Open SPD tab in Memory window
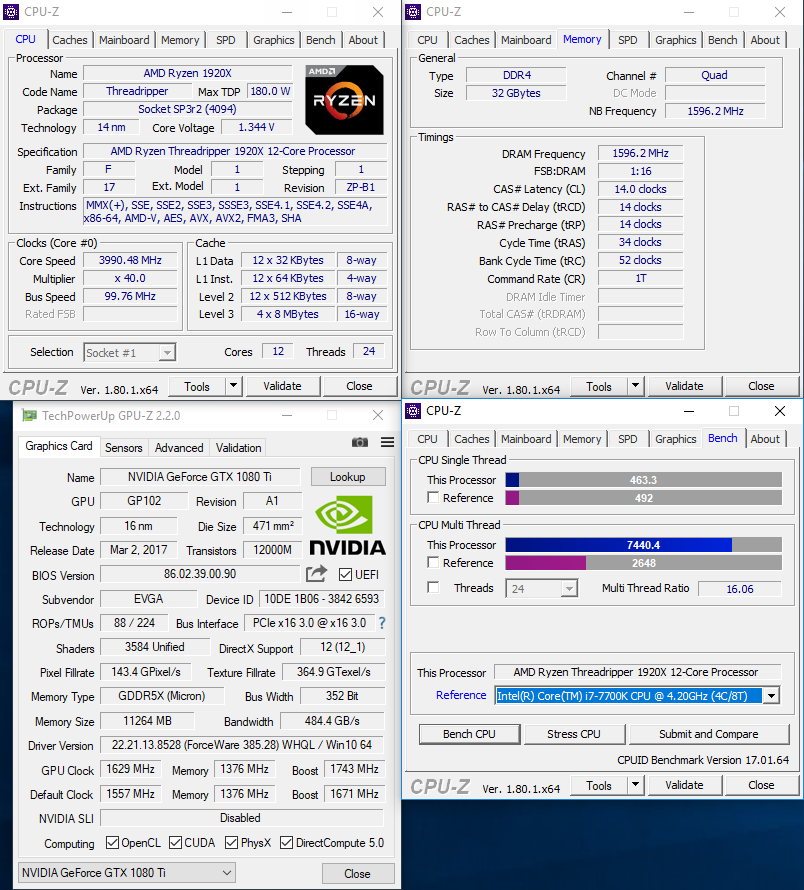This screenshot has height=890, width=804. pos(627,40)
